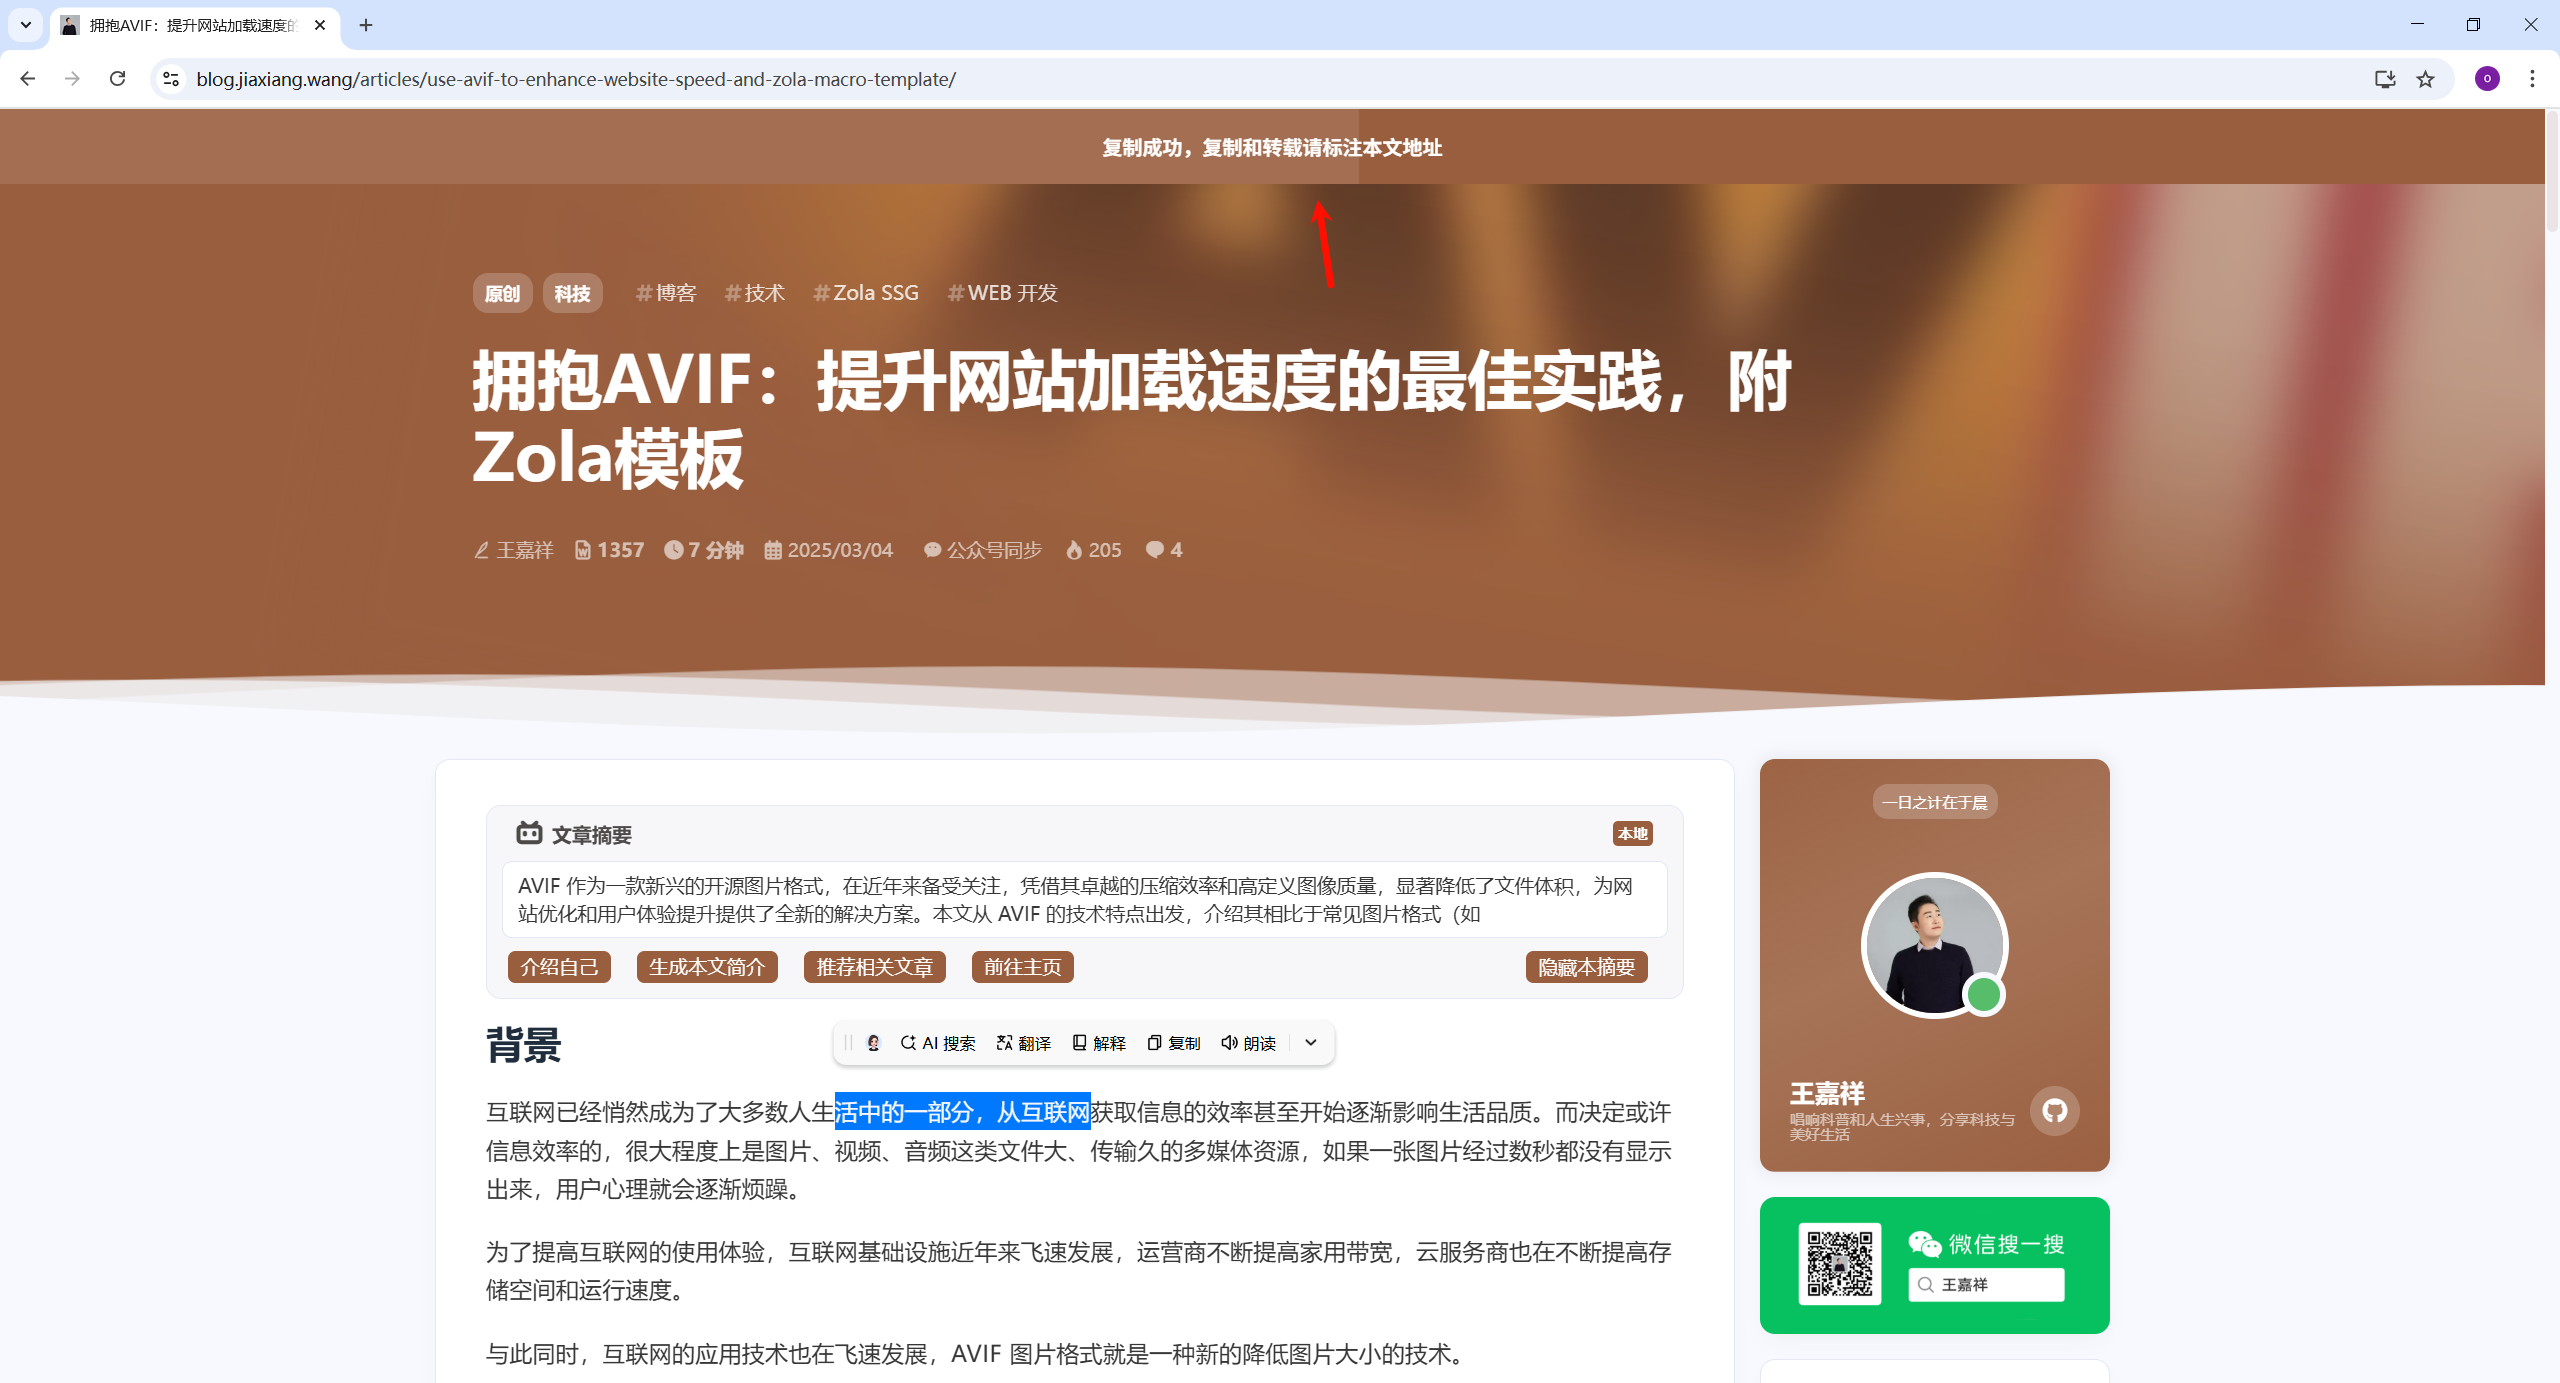The image size is (2560, 1383).
Task: Click 王嘉祥 name on author card
Action: (x=1827, y=1093)
